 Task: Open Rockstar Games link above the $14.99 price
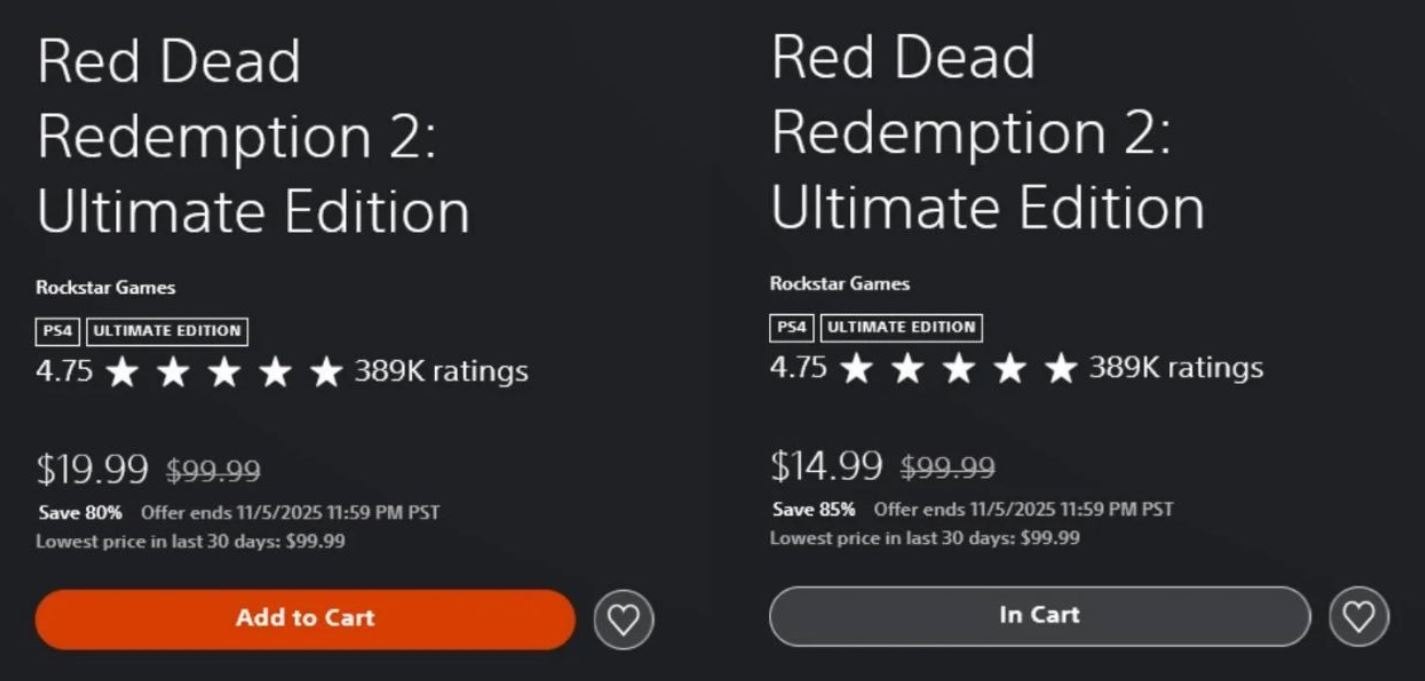click(x=839, y=284)
